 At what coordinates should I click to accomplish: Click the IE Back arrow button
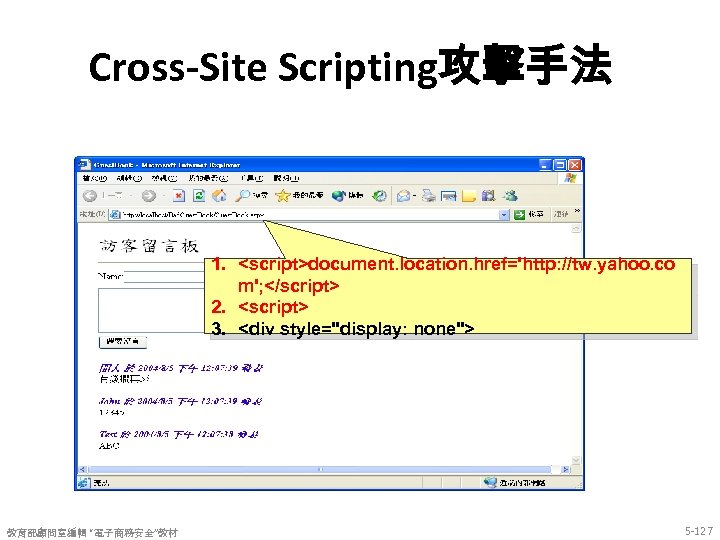tap(90, 196)
